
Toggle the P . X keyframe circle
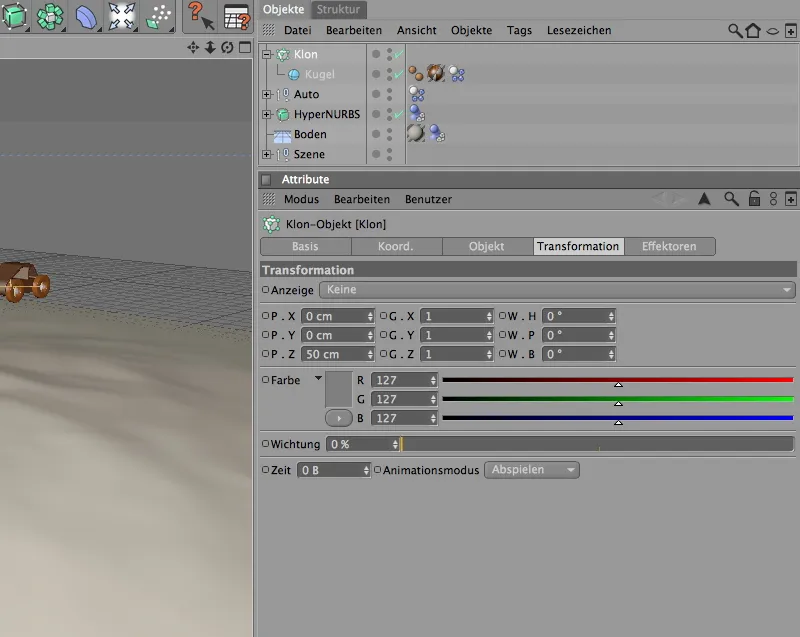266,316
